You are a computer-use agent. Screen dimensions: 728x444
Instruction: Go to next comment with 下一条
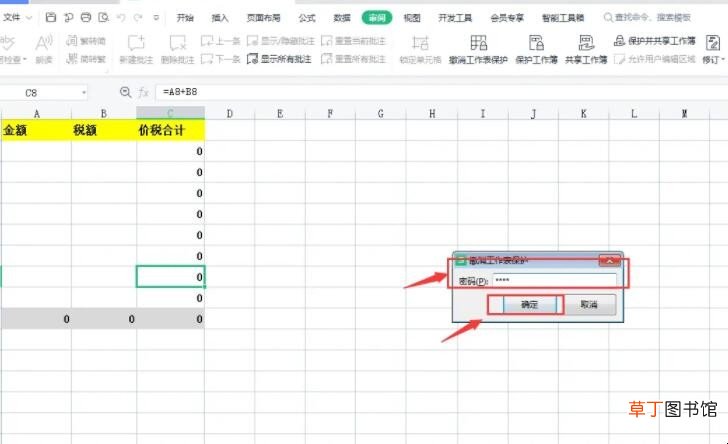coord(221,59)
